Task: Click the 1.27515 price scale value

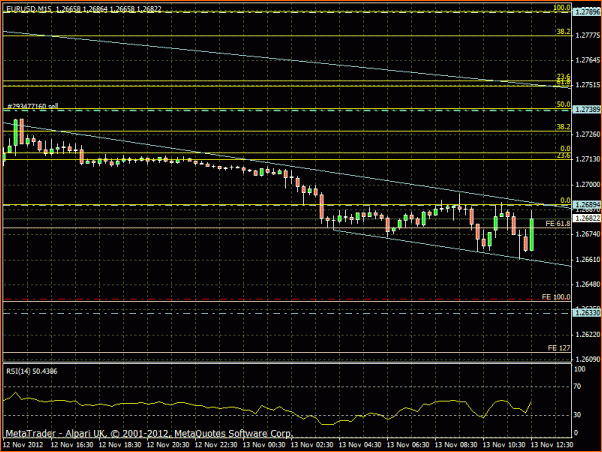Action: [x=587, y=85]
